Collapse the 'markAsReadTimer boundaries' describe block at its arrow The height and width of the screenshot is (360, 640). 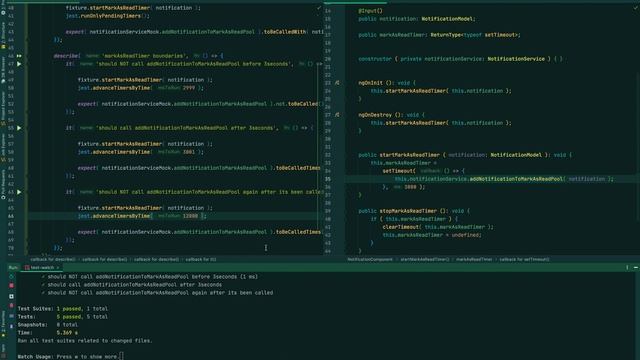(x=28, y=56)
